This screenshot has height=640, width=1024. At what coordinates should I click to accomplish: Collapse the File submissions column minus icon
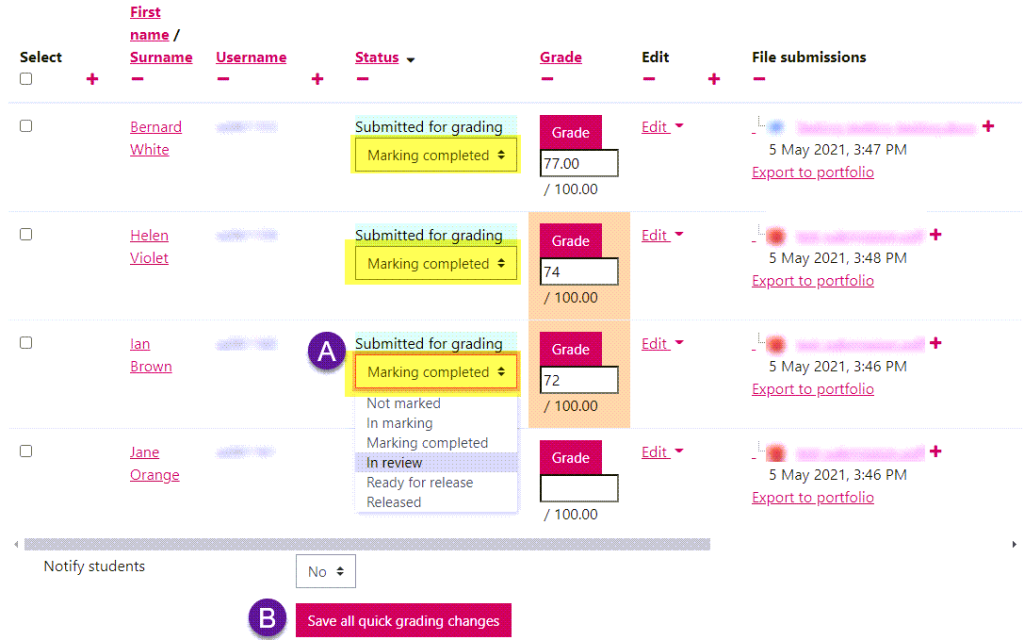click(759, 78)
